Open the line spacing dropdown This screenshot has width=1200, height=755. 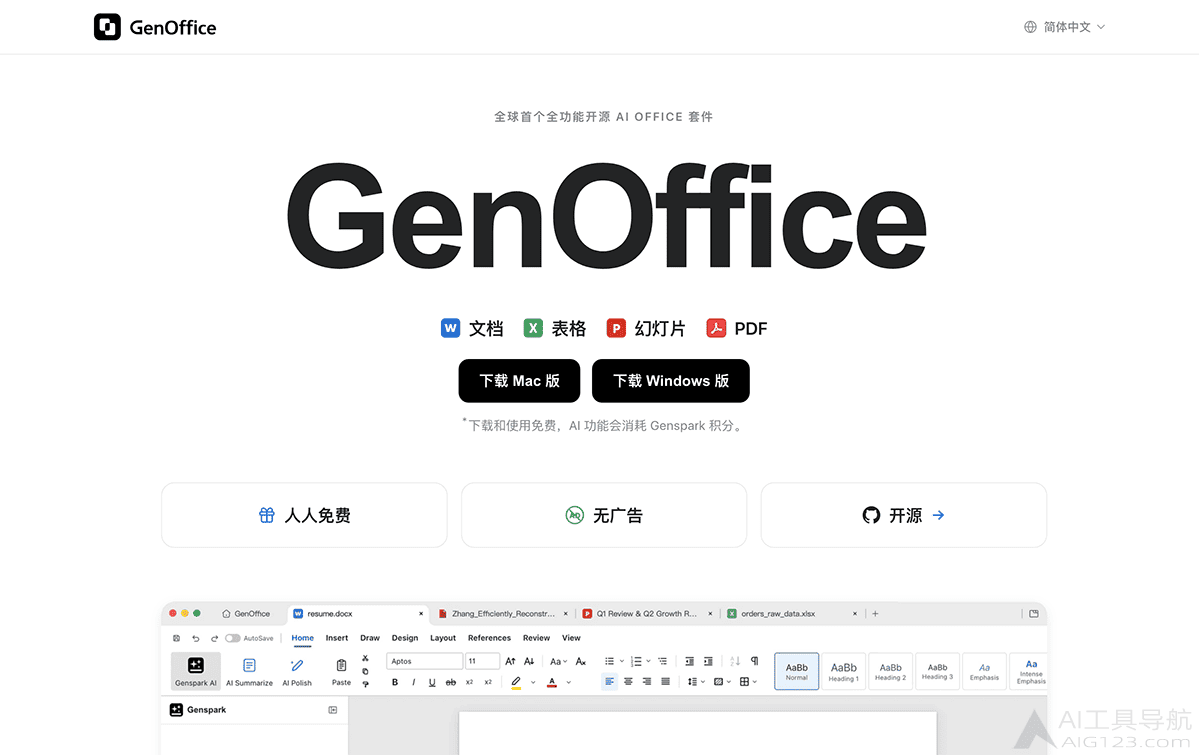697,681
